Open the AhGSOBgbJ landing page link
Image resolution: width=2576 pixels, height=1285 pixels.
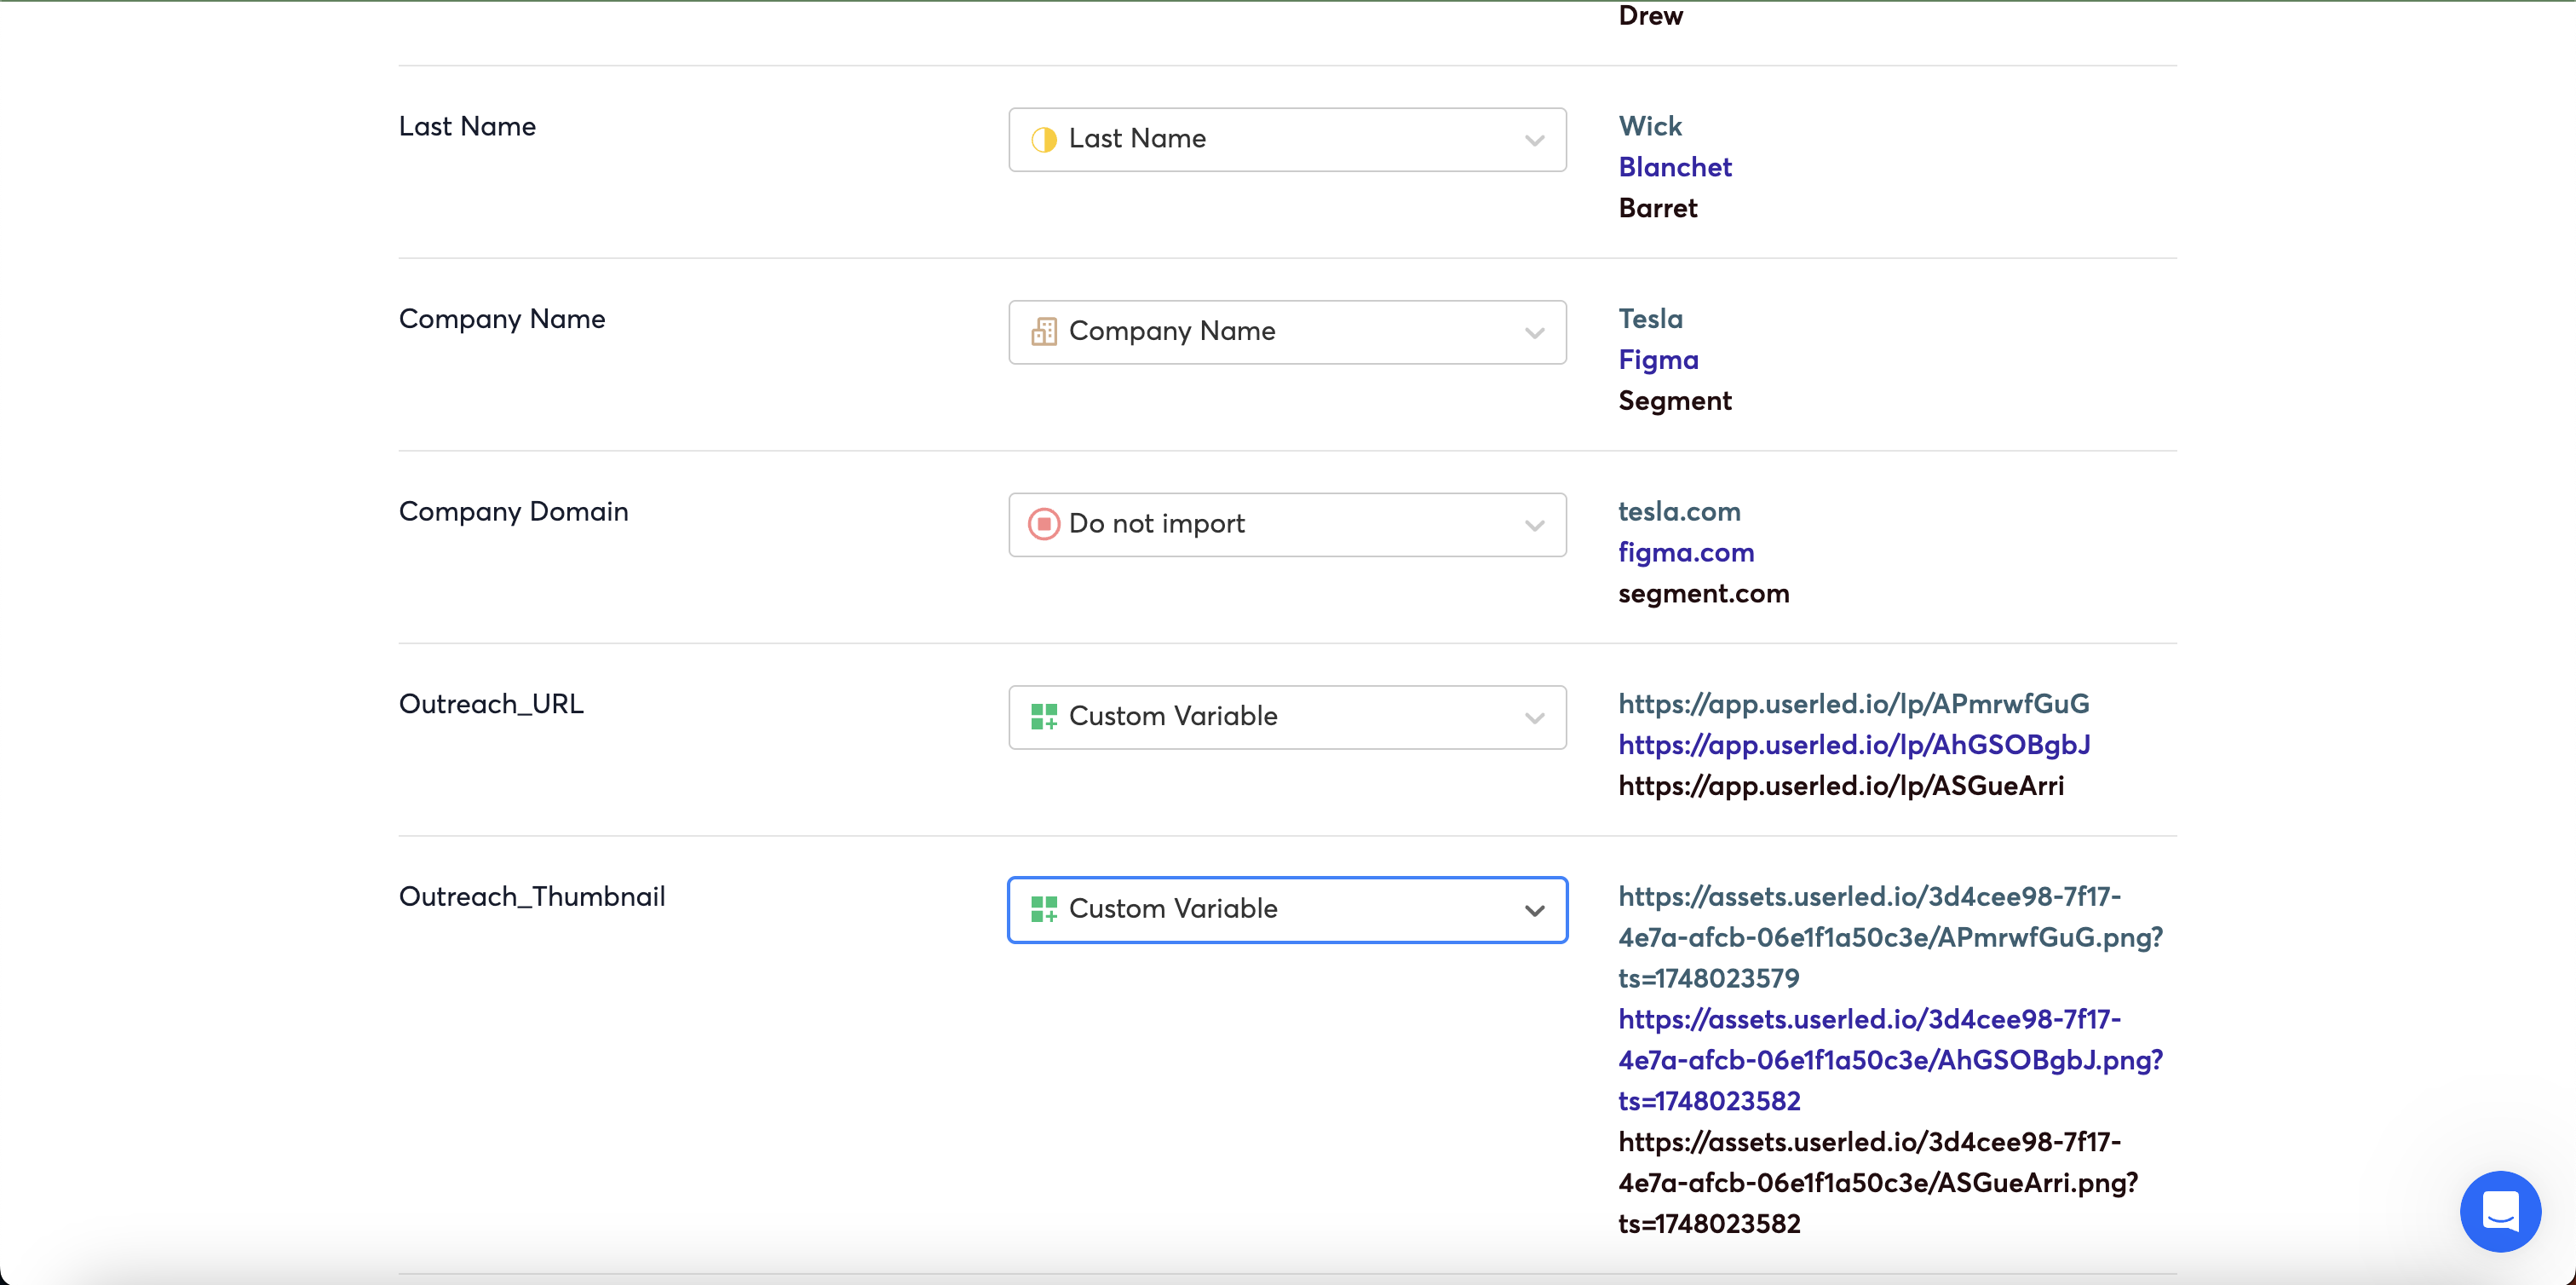pyautogui.click(x=1853, y=744)
